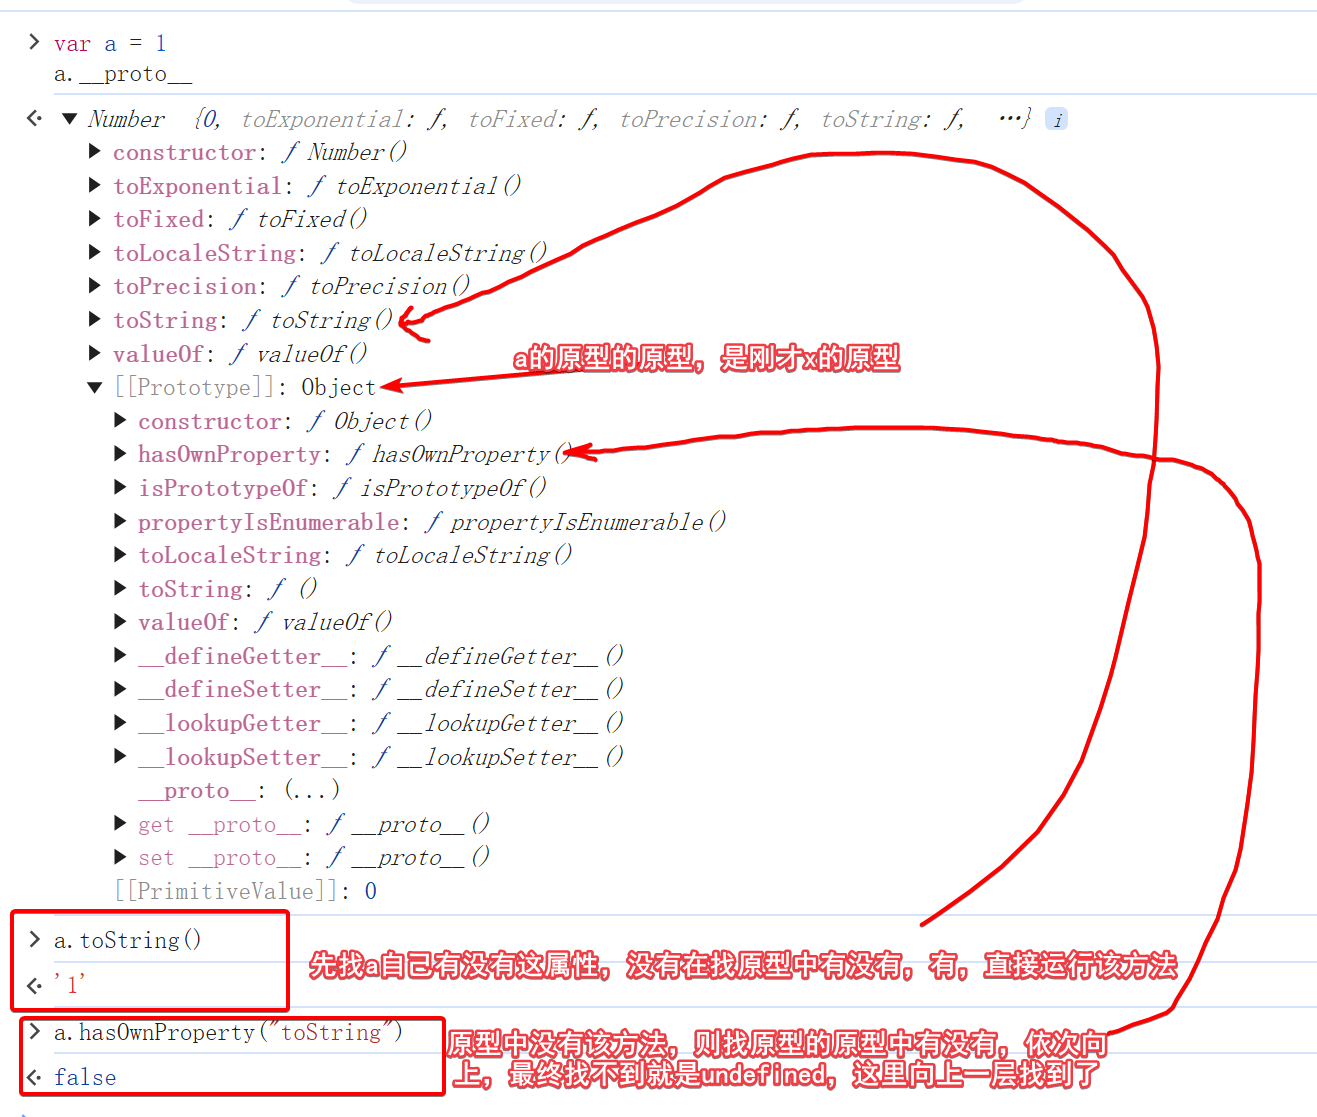Click the [[PrimitiveValue]]: 0 row
This screenshot has width=1317, height=1117.
coord(246,891)
